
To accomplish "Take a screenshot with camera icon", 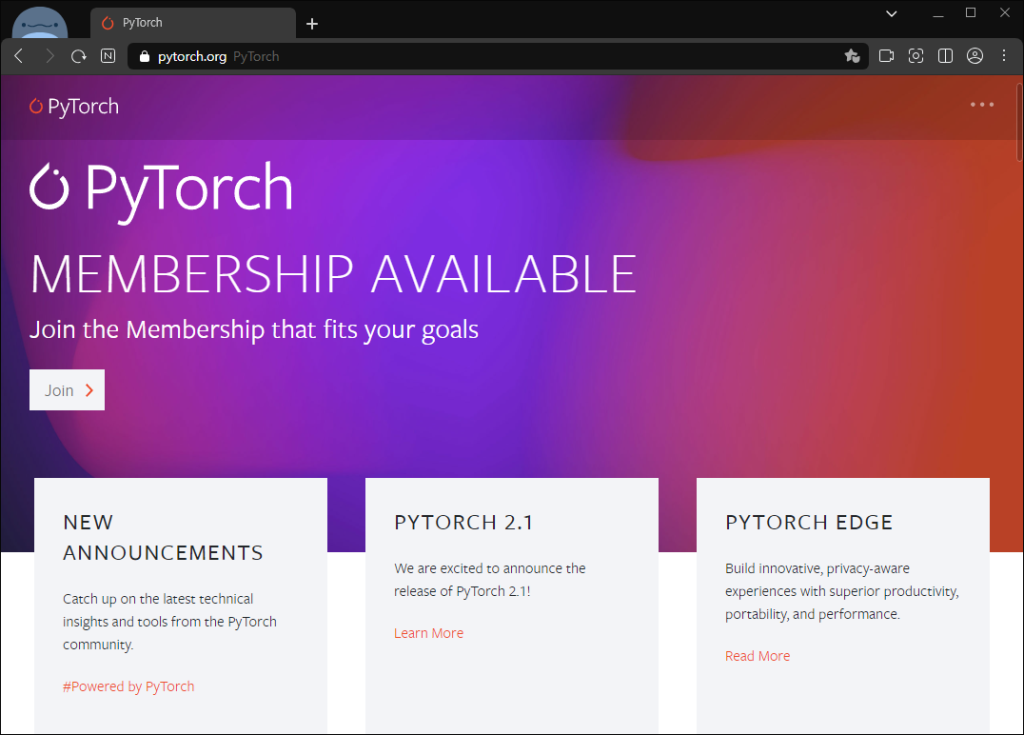I will 916,56.
